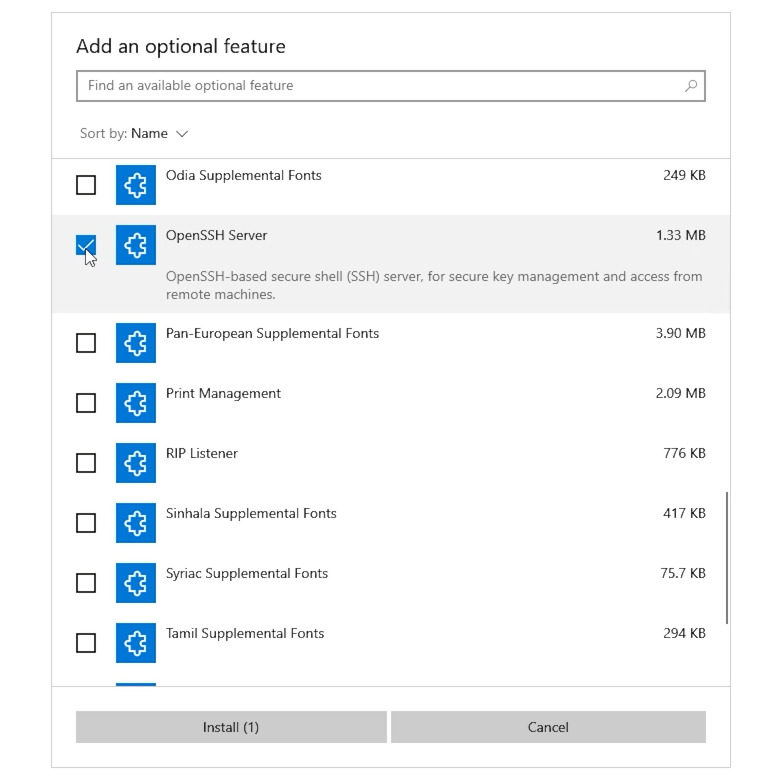Select the Sinhala Supplemental Fonts label

(x=251, y=513)
